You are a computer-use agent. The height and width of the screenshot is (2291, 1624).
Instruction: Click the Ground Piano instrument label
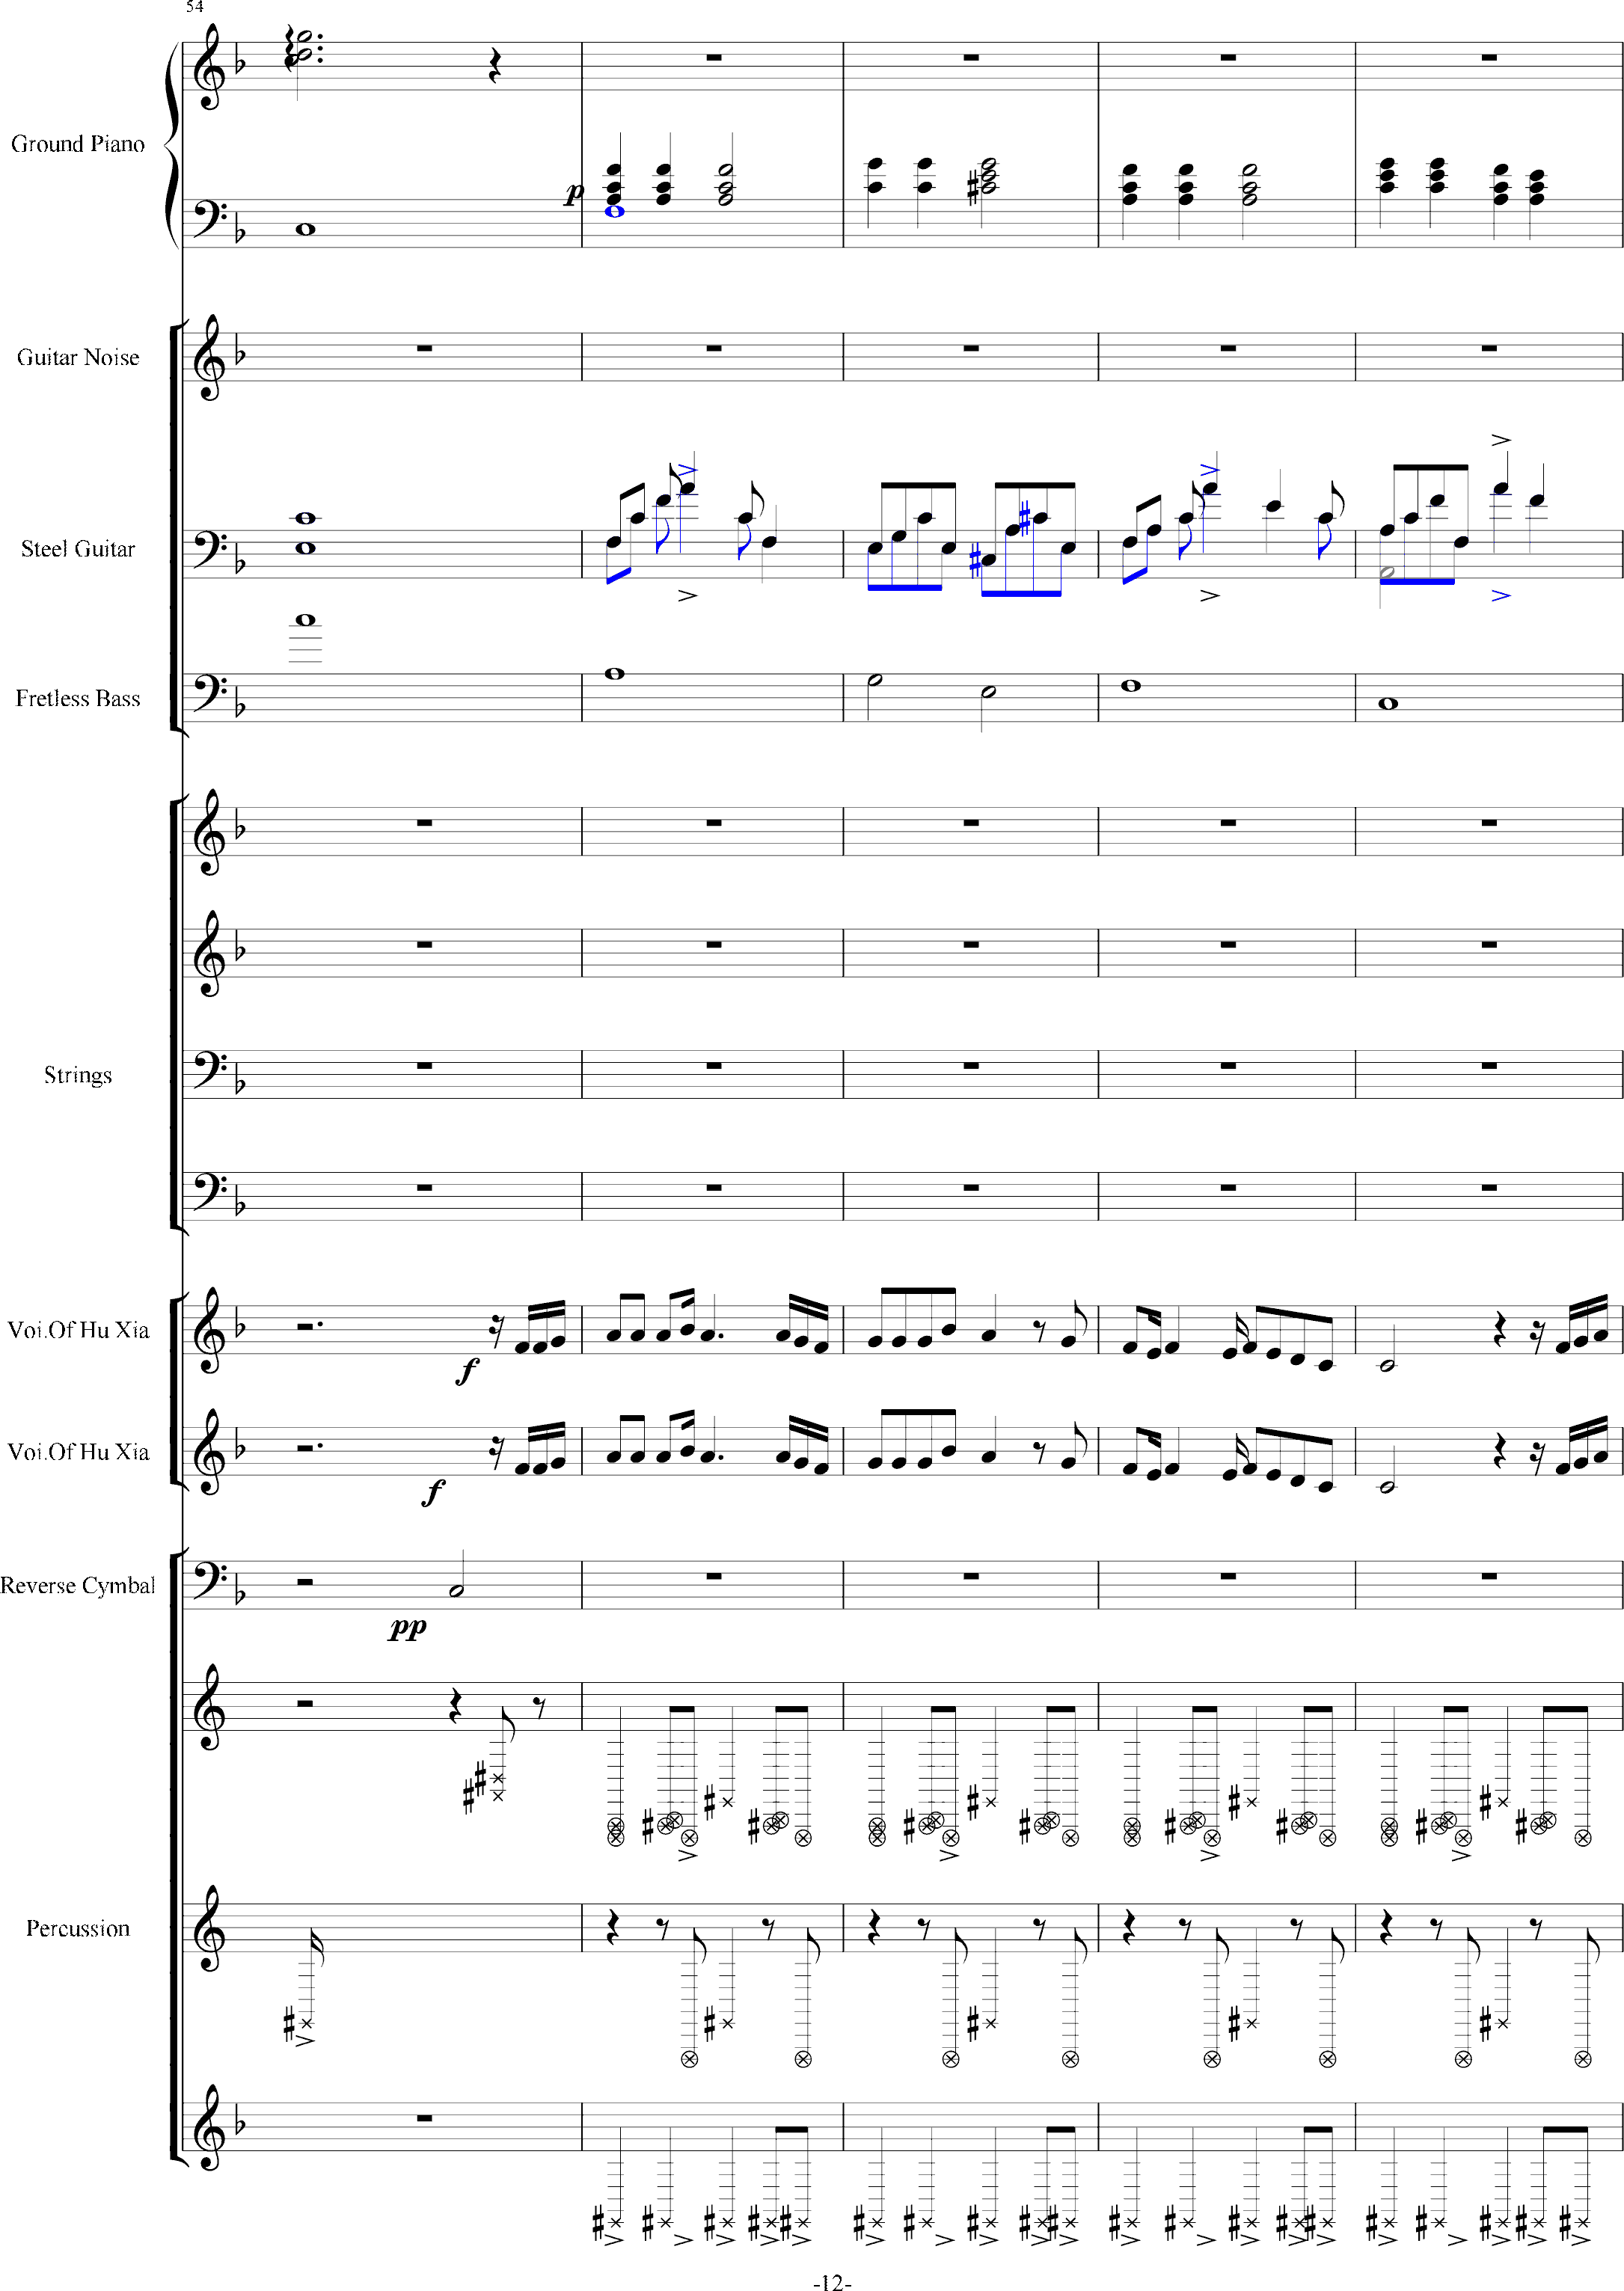click(77, 144)
